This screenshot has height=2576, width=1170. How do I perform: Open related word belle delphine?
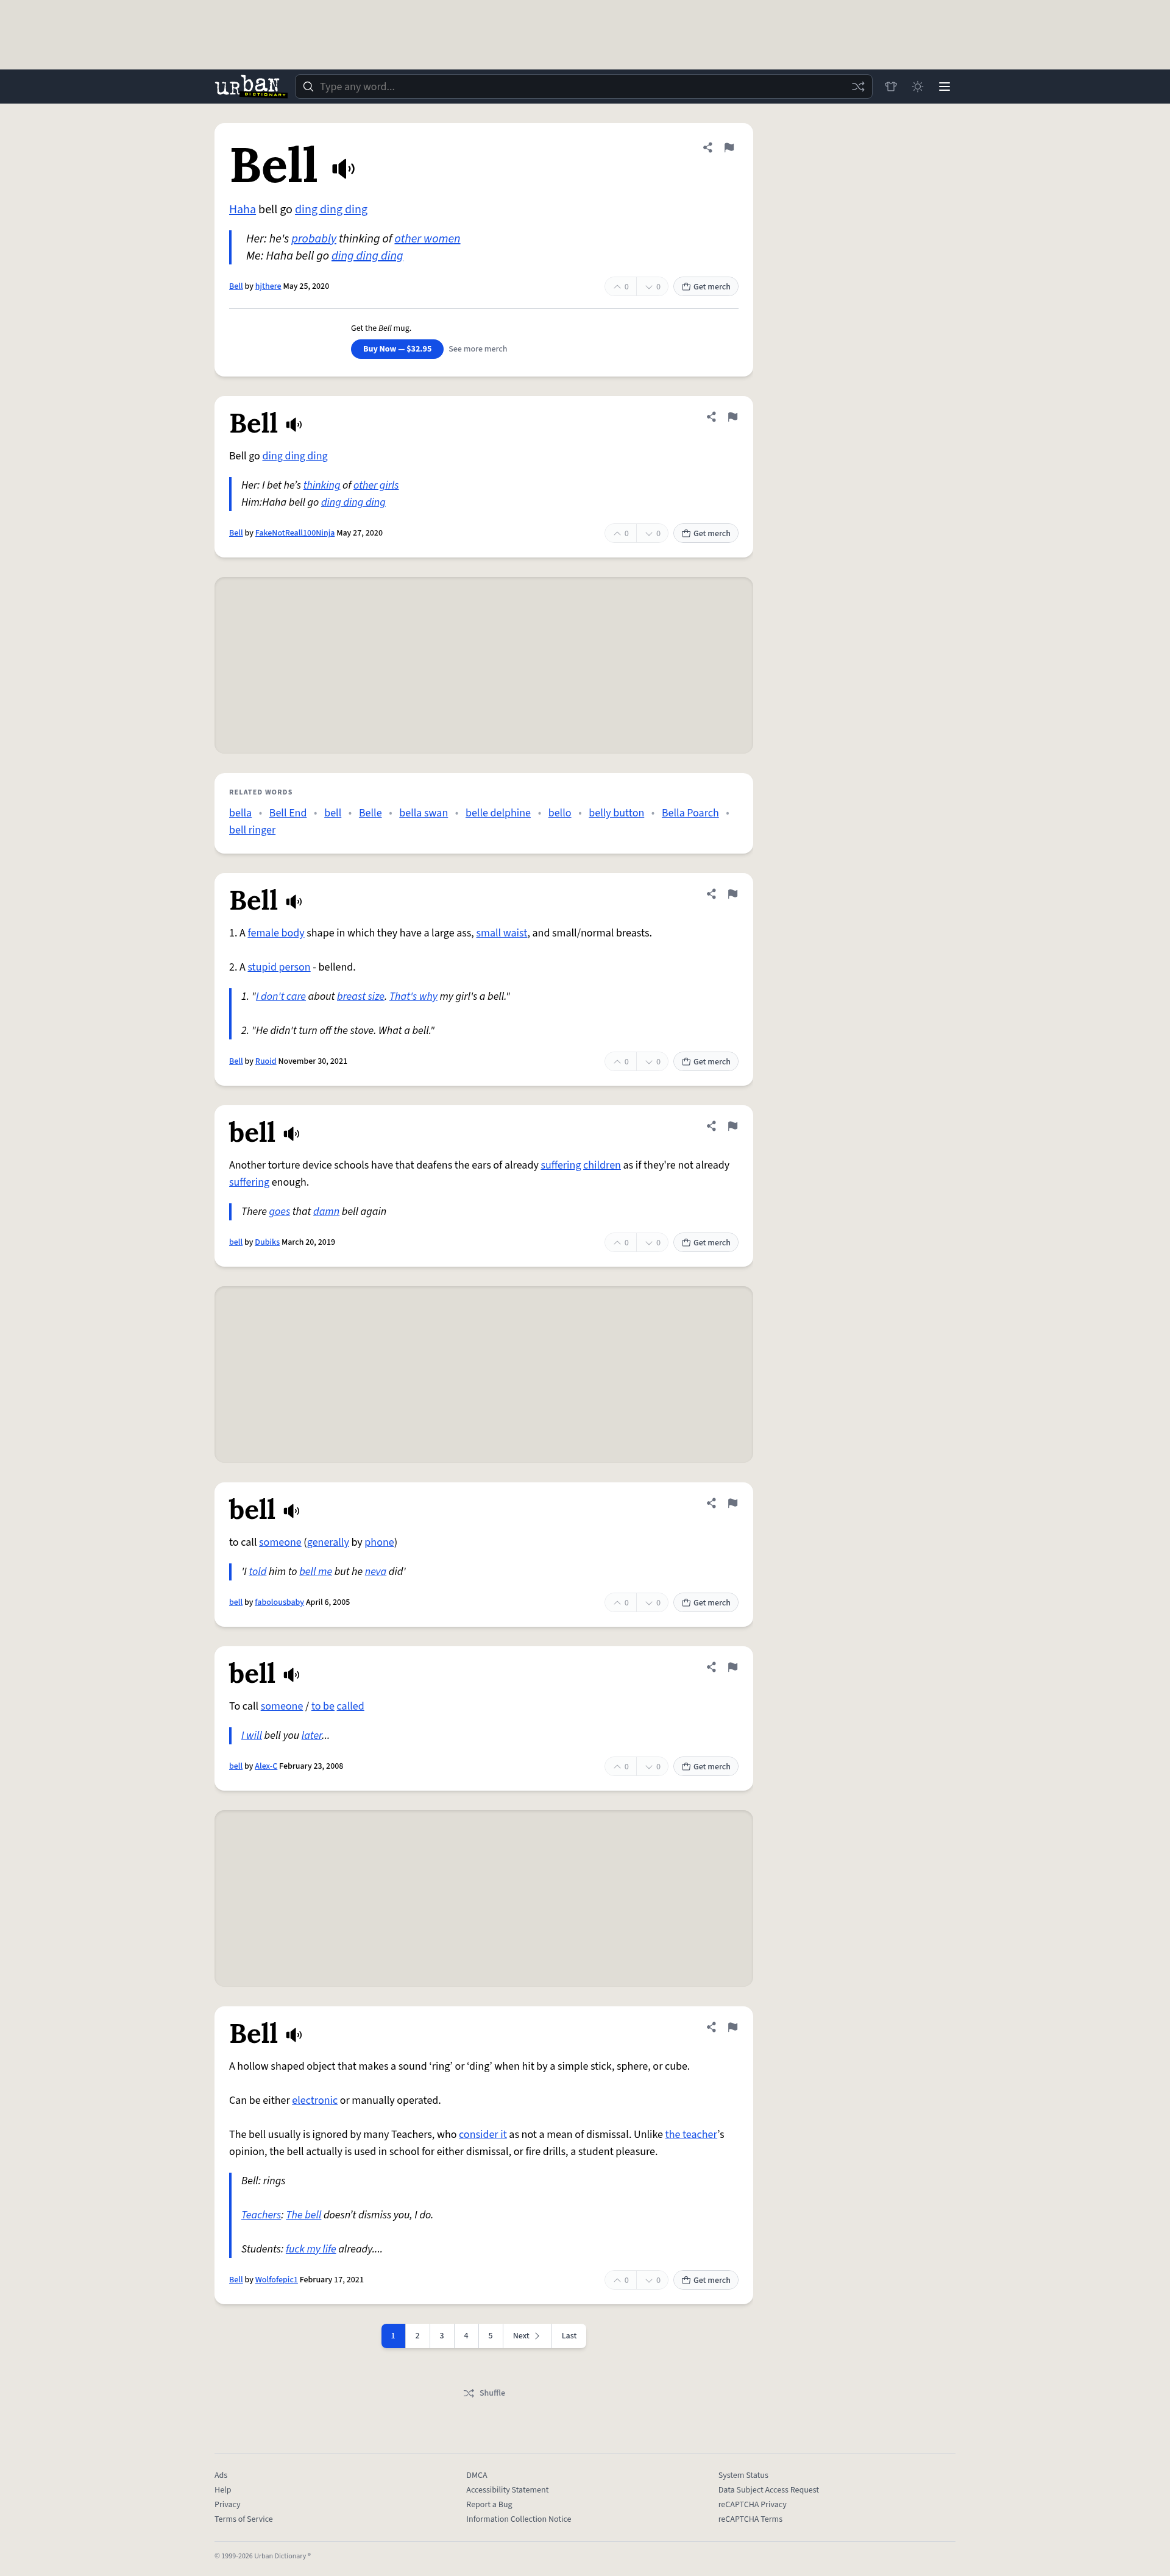click(497, 813)
